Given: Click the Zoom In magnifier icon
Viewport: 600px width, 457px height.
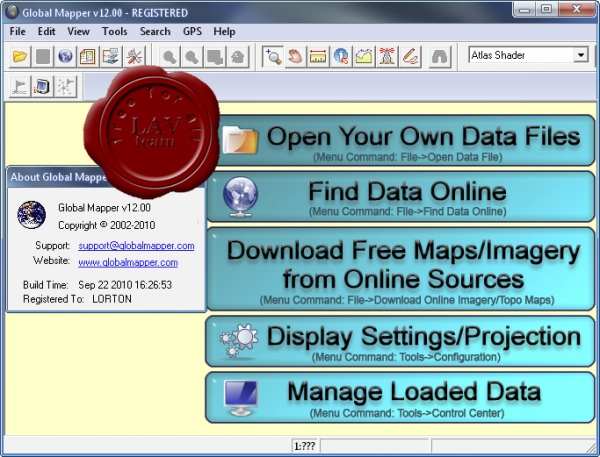Looking at the screenshot, I should (169, 57).
